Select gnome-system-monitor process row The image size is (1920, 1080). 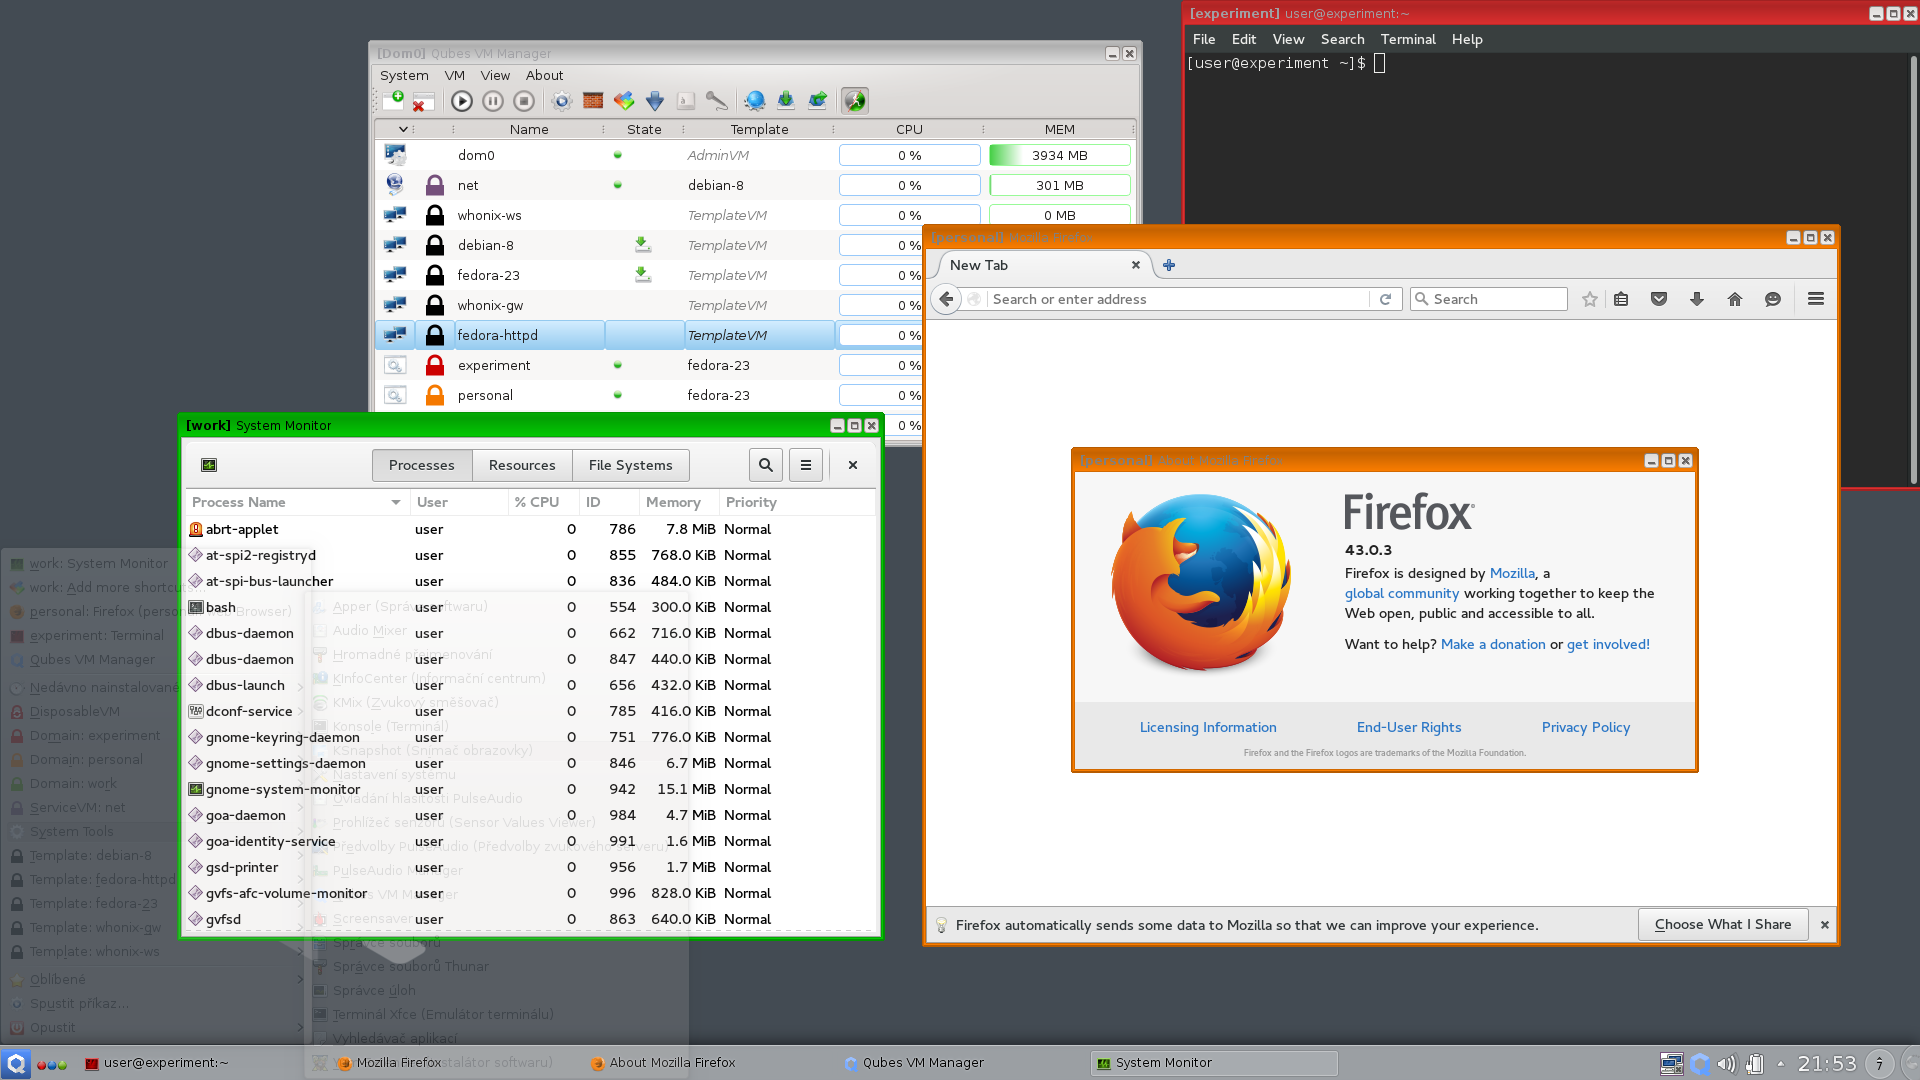[531, 789]
